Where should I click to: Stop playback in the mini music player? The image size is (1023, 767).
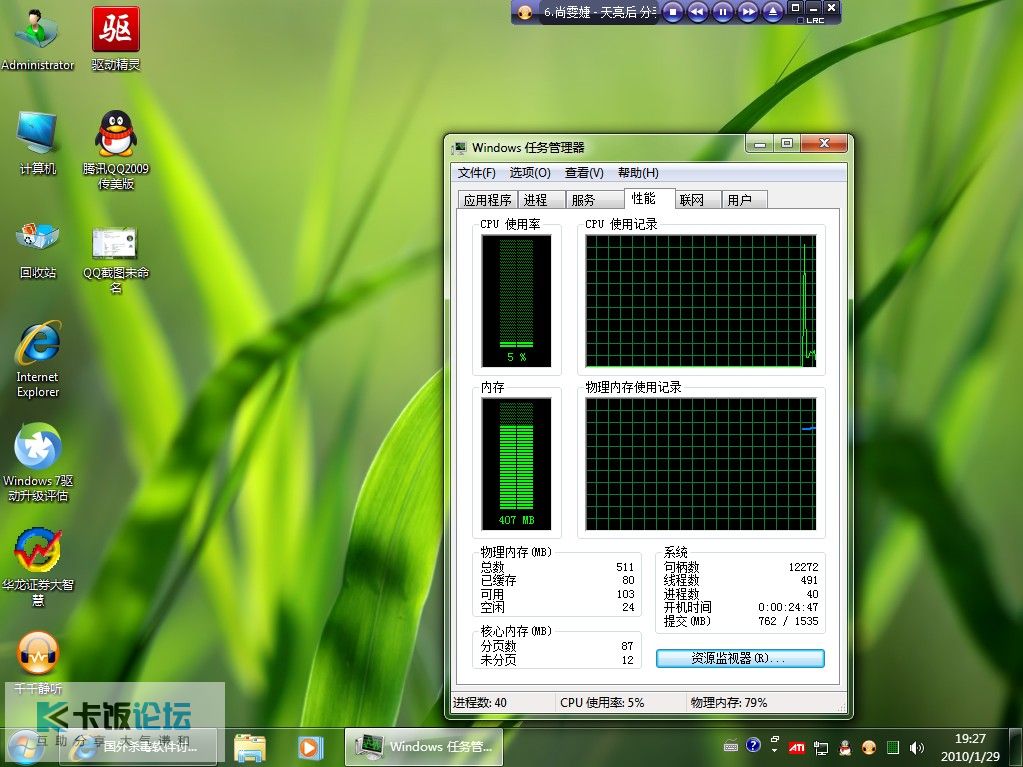point(673,11)
